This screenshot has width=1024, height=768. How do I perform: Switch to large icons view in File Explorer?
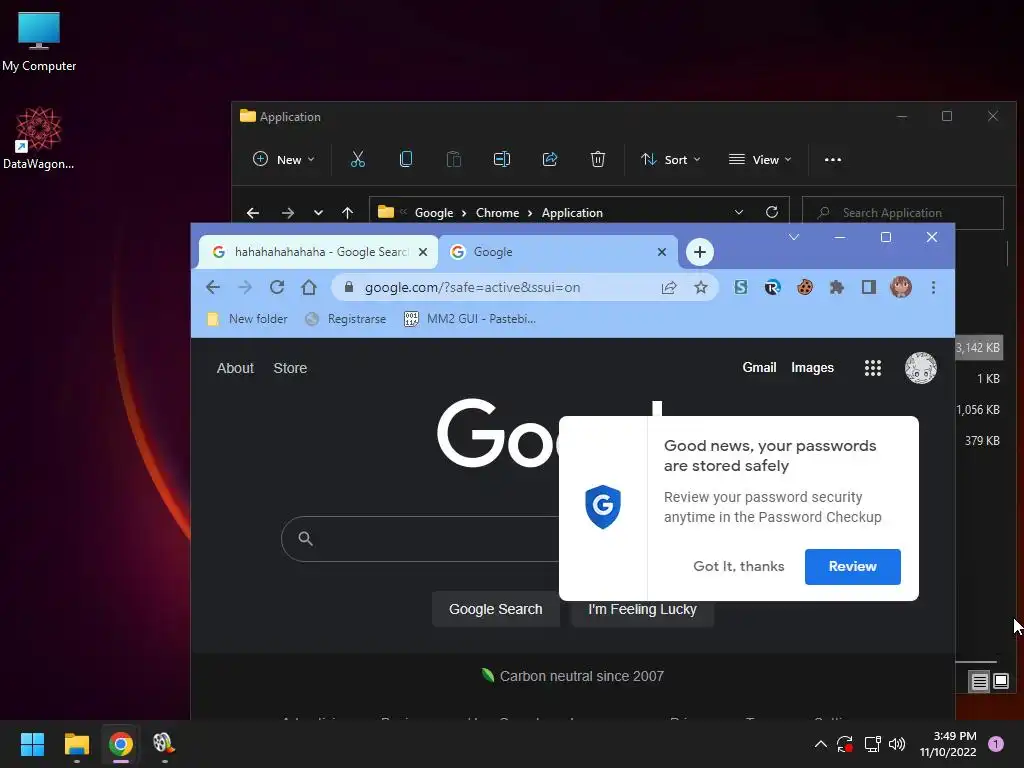pos(1001,682)
